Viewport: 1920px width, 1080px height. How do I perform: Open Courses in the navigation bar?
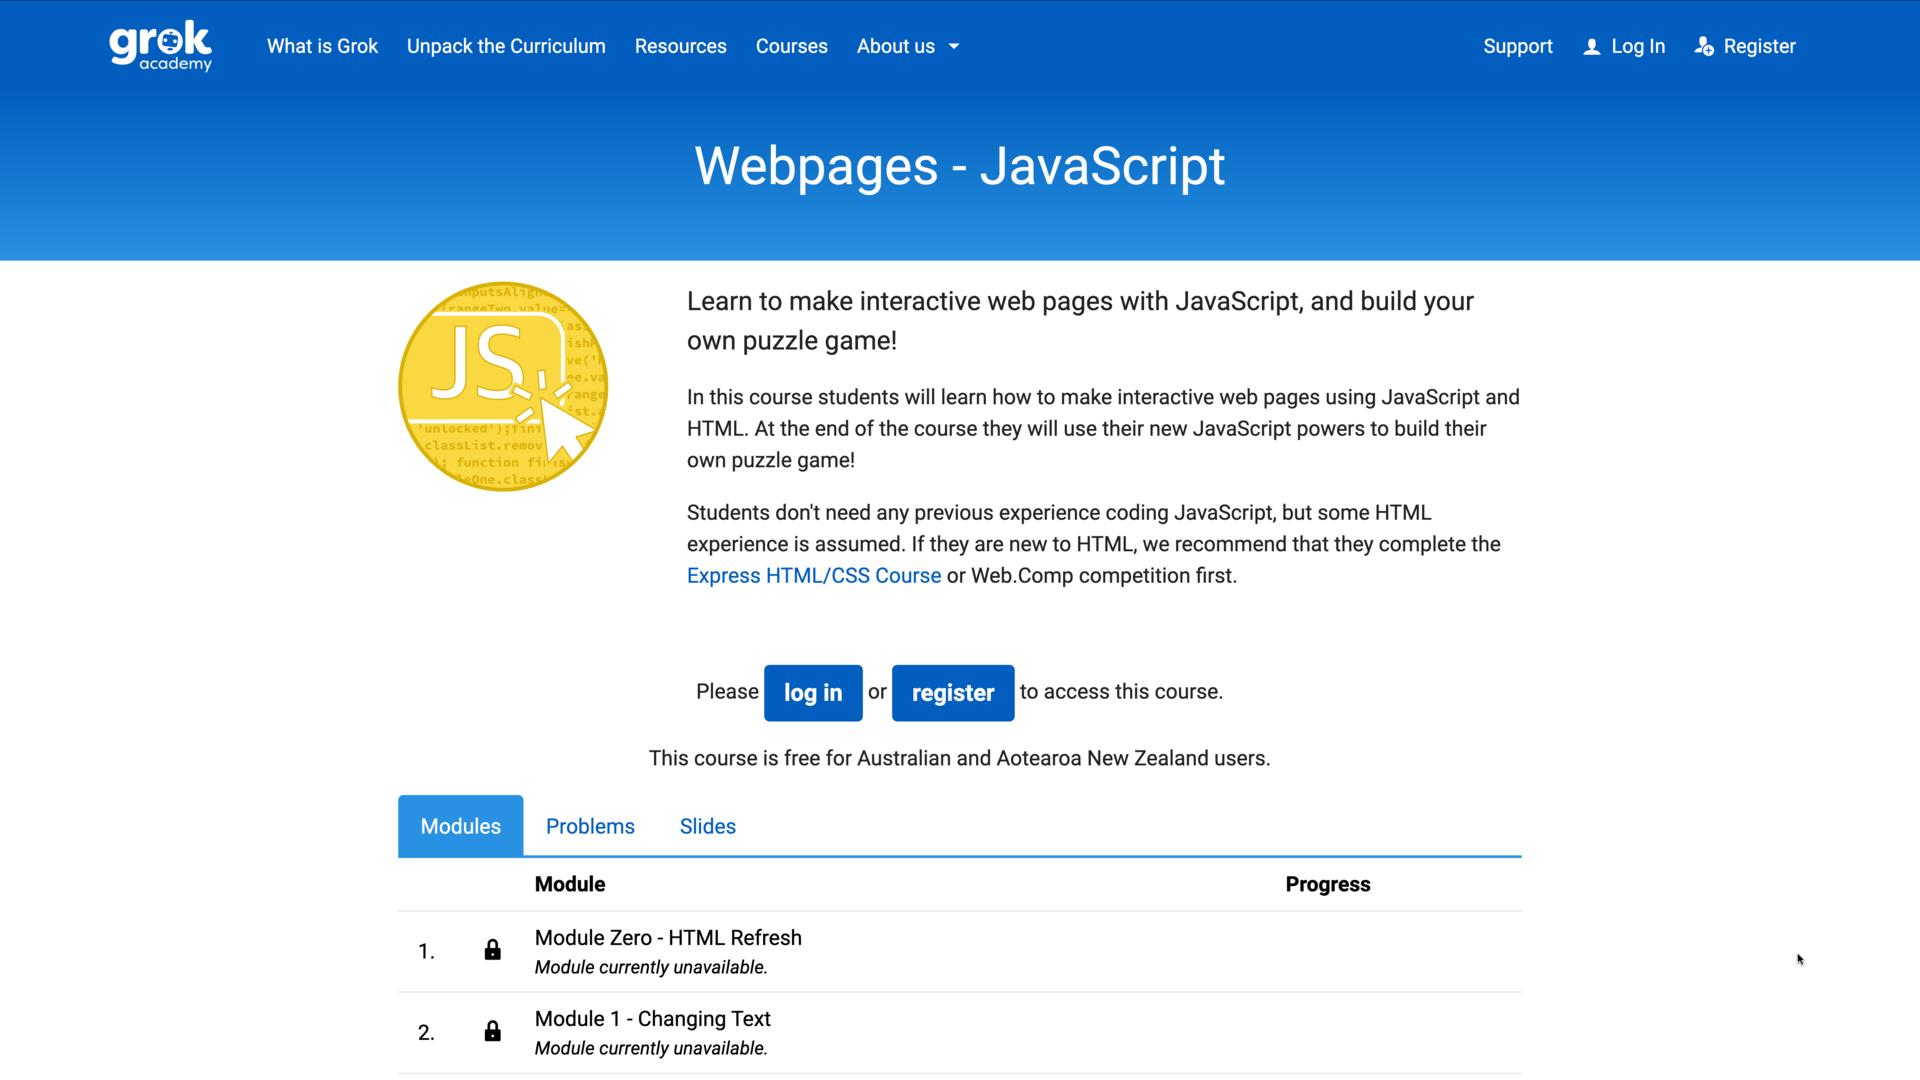[792, 46]
